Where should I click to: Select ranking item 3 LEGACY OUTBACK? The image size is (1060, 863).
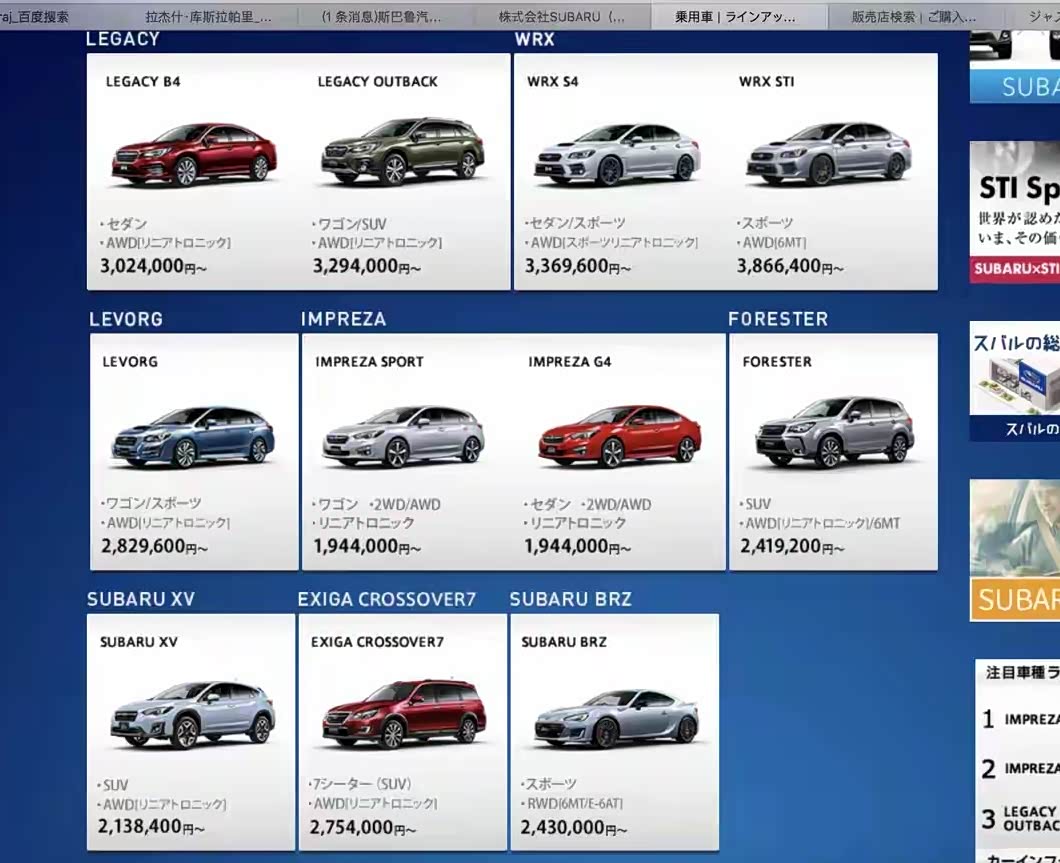(x=1020, y=818)
